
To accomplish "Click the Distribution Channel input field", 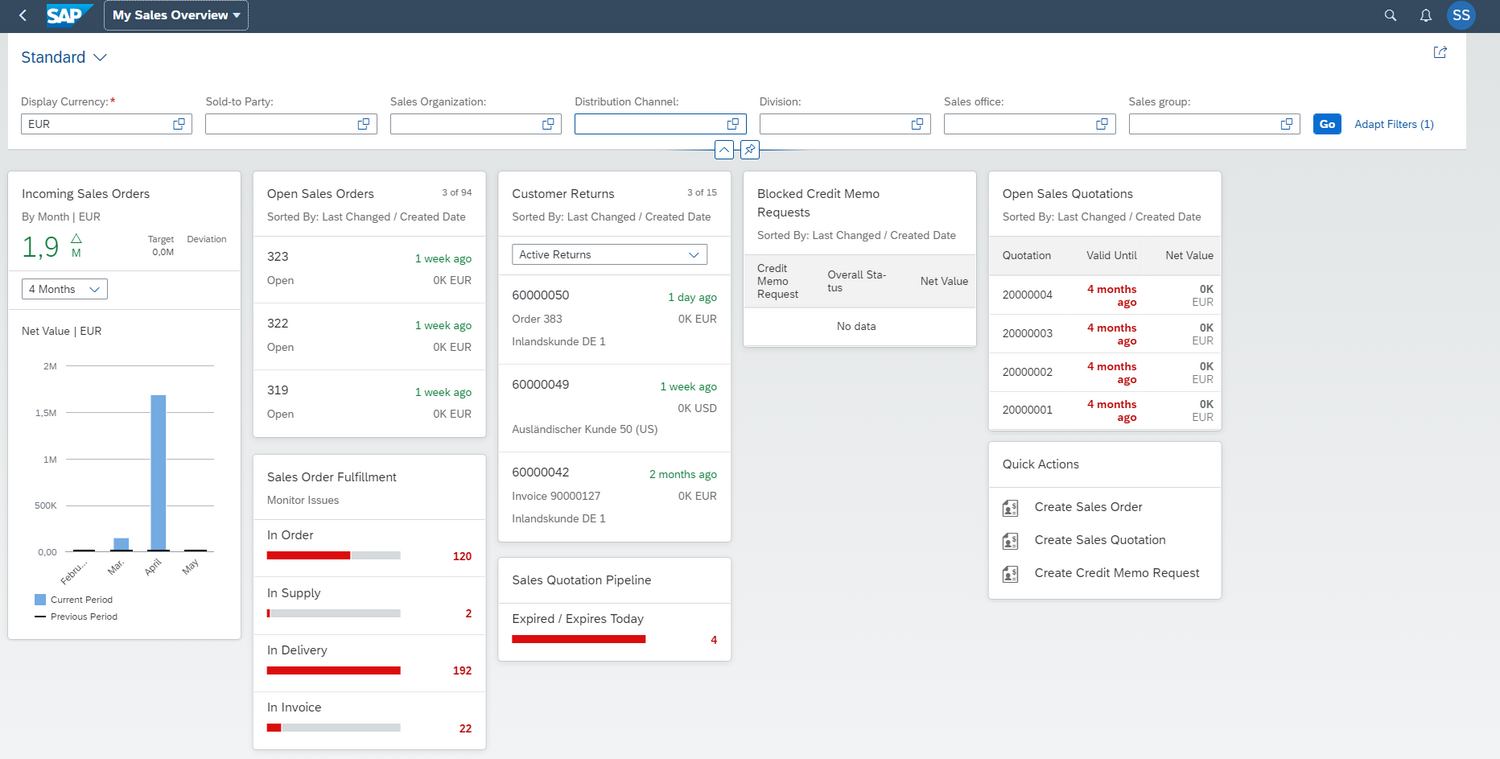I will (x=648, y=124).
